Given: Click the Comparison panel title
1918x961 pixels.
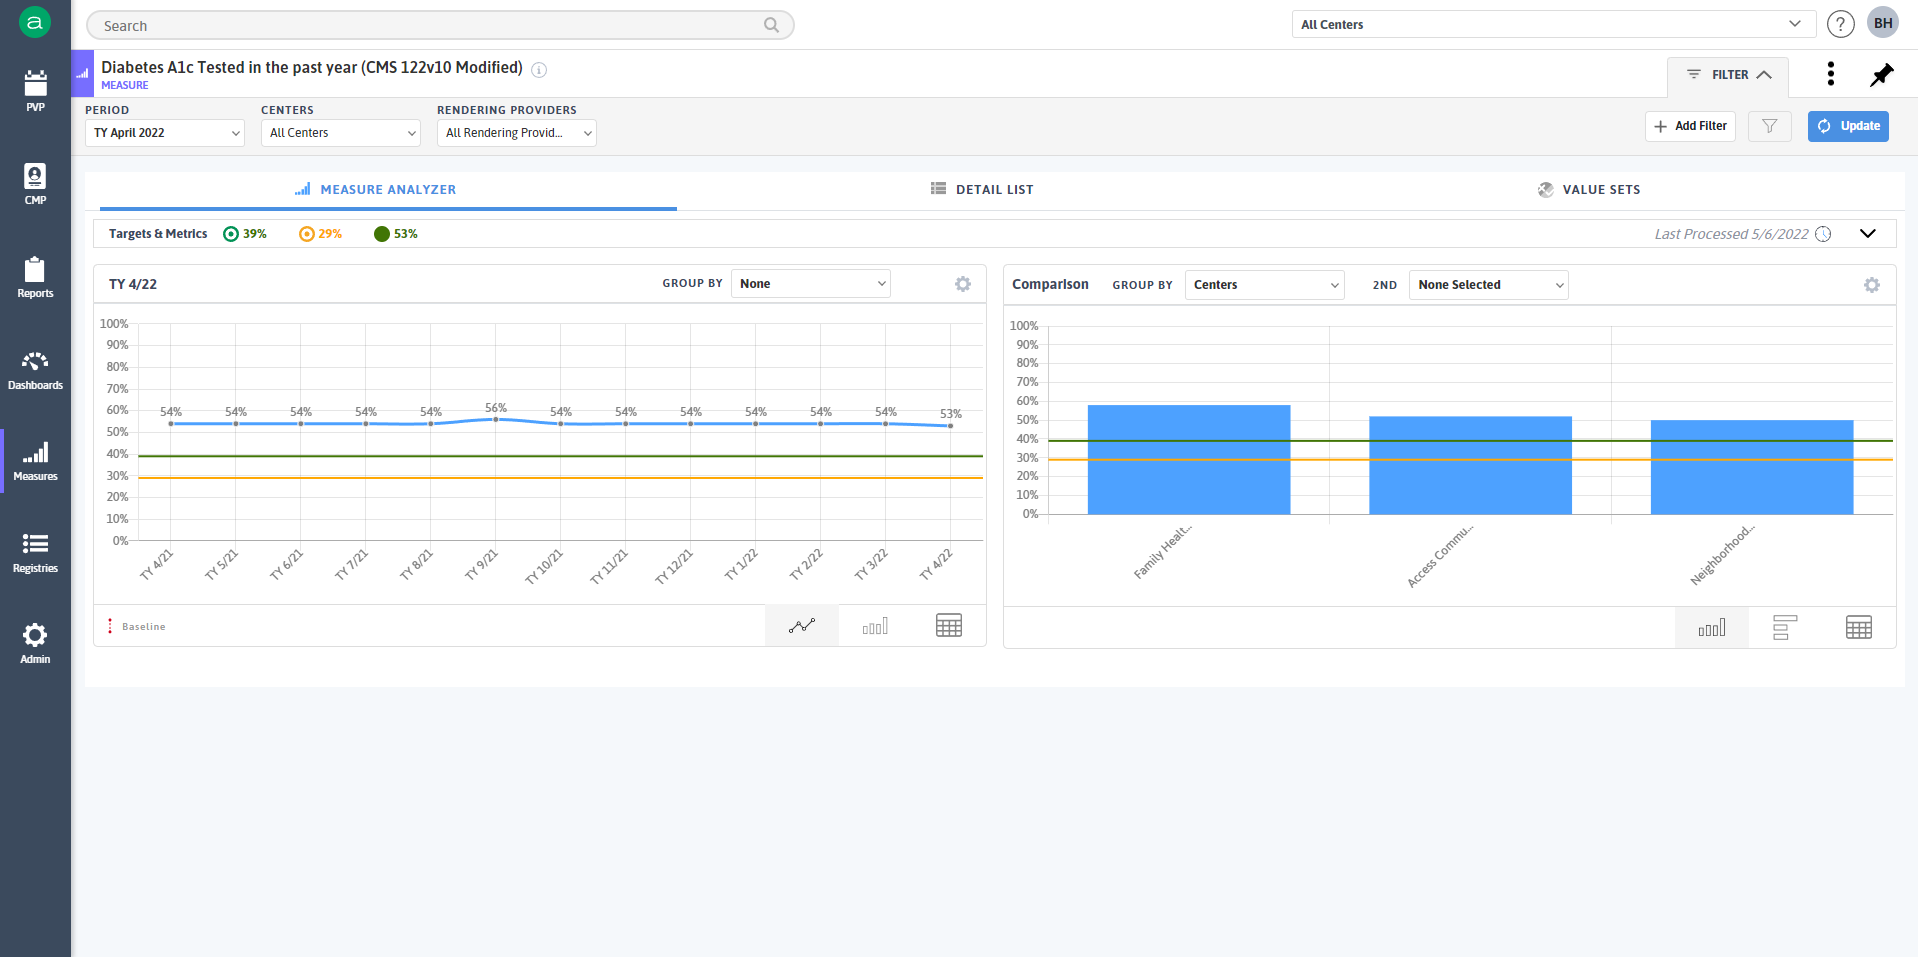Looking at the screenshot, I should [1050, 285].
